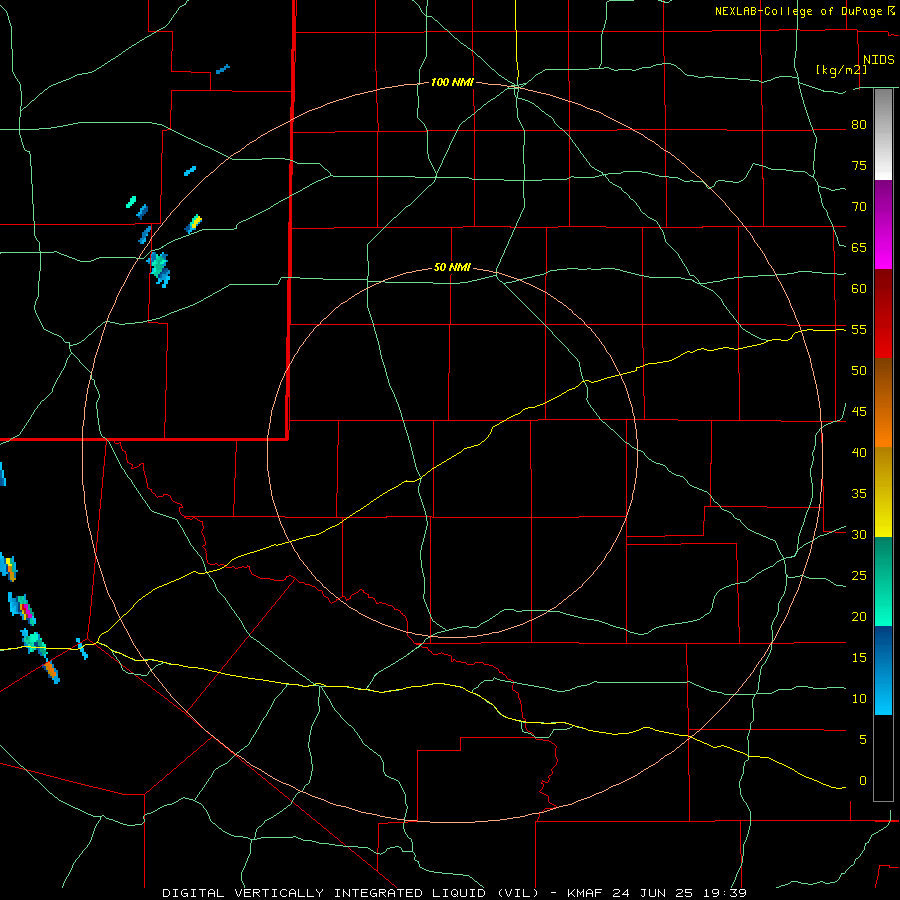
Task: Click the 50 value on color scale
Action: pyautogui.click(x=859, y=371)
